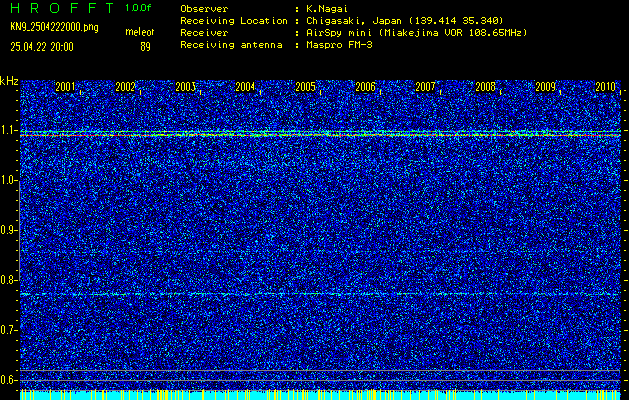Click the Receiving Location label

[234, 20]
